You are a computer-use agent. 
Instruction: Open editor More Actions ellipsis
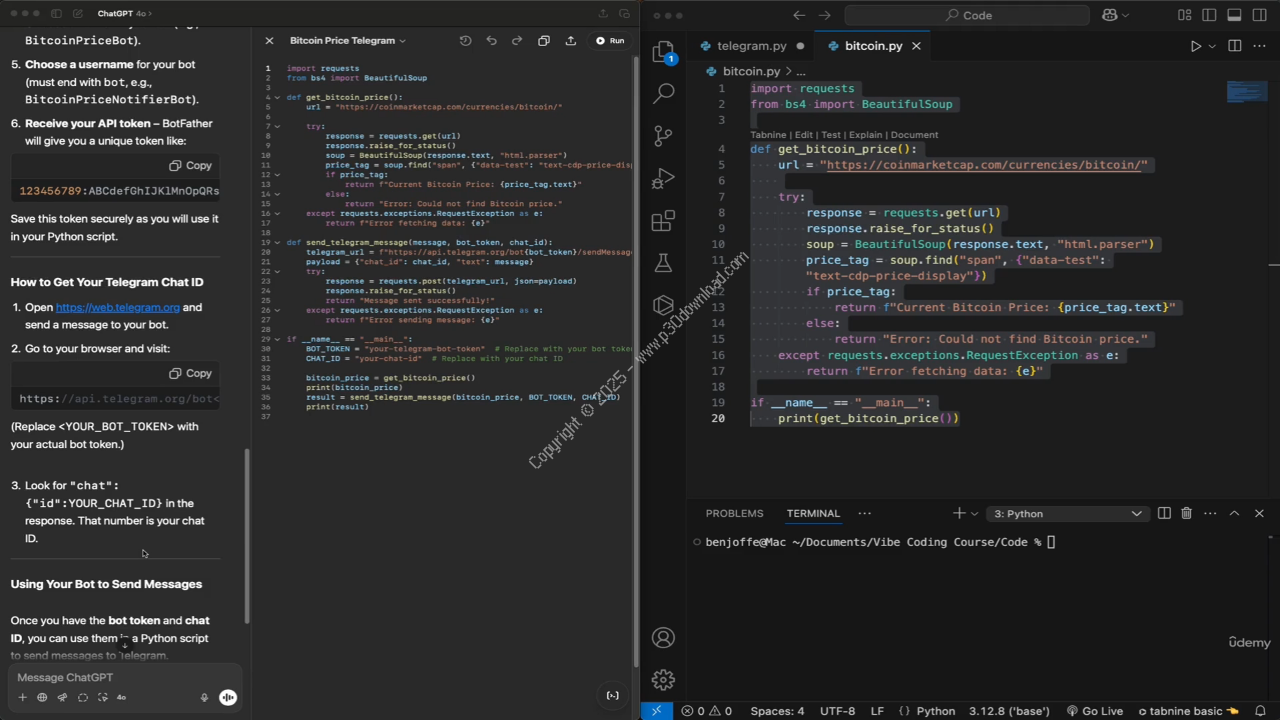(x=1259, y=46)
